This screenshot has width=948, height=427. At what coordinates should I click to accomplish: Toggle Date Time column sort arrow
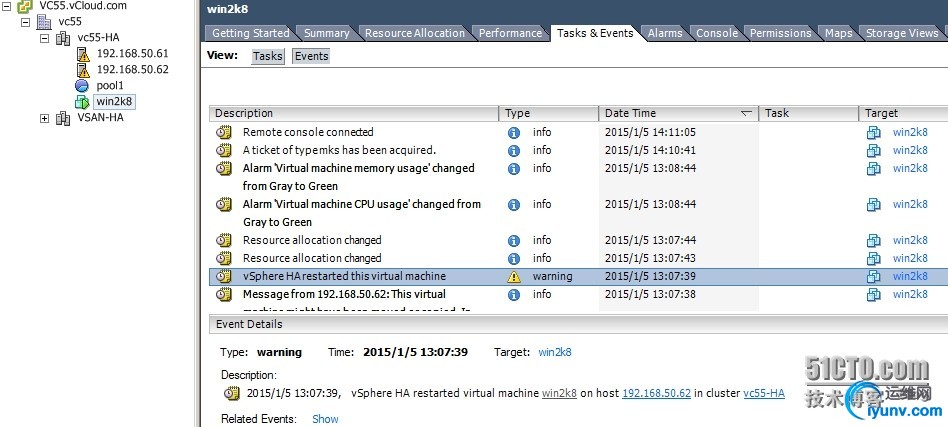point(746,113)
